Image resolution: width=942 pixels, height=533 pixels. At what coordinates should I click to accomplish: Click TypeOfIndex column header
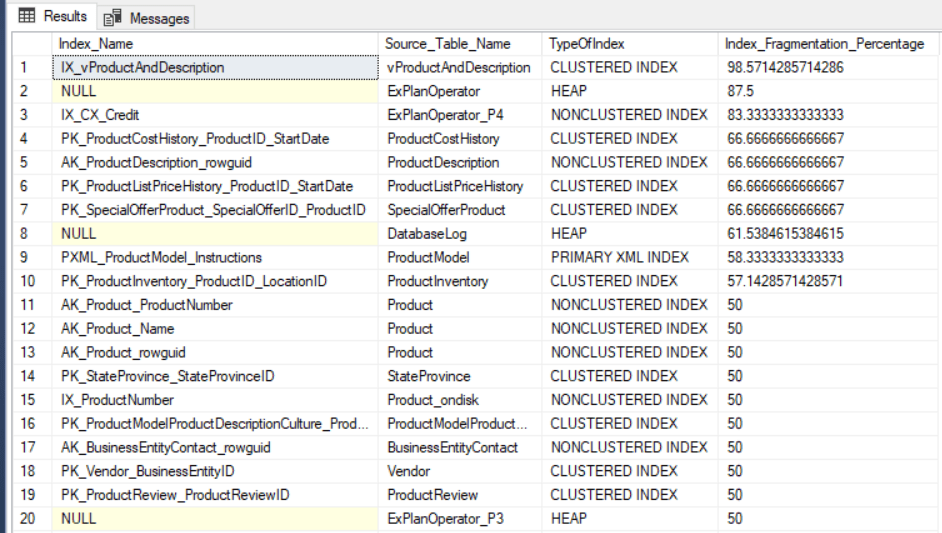coord(630,44)
